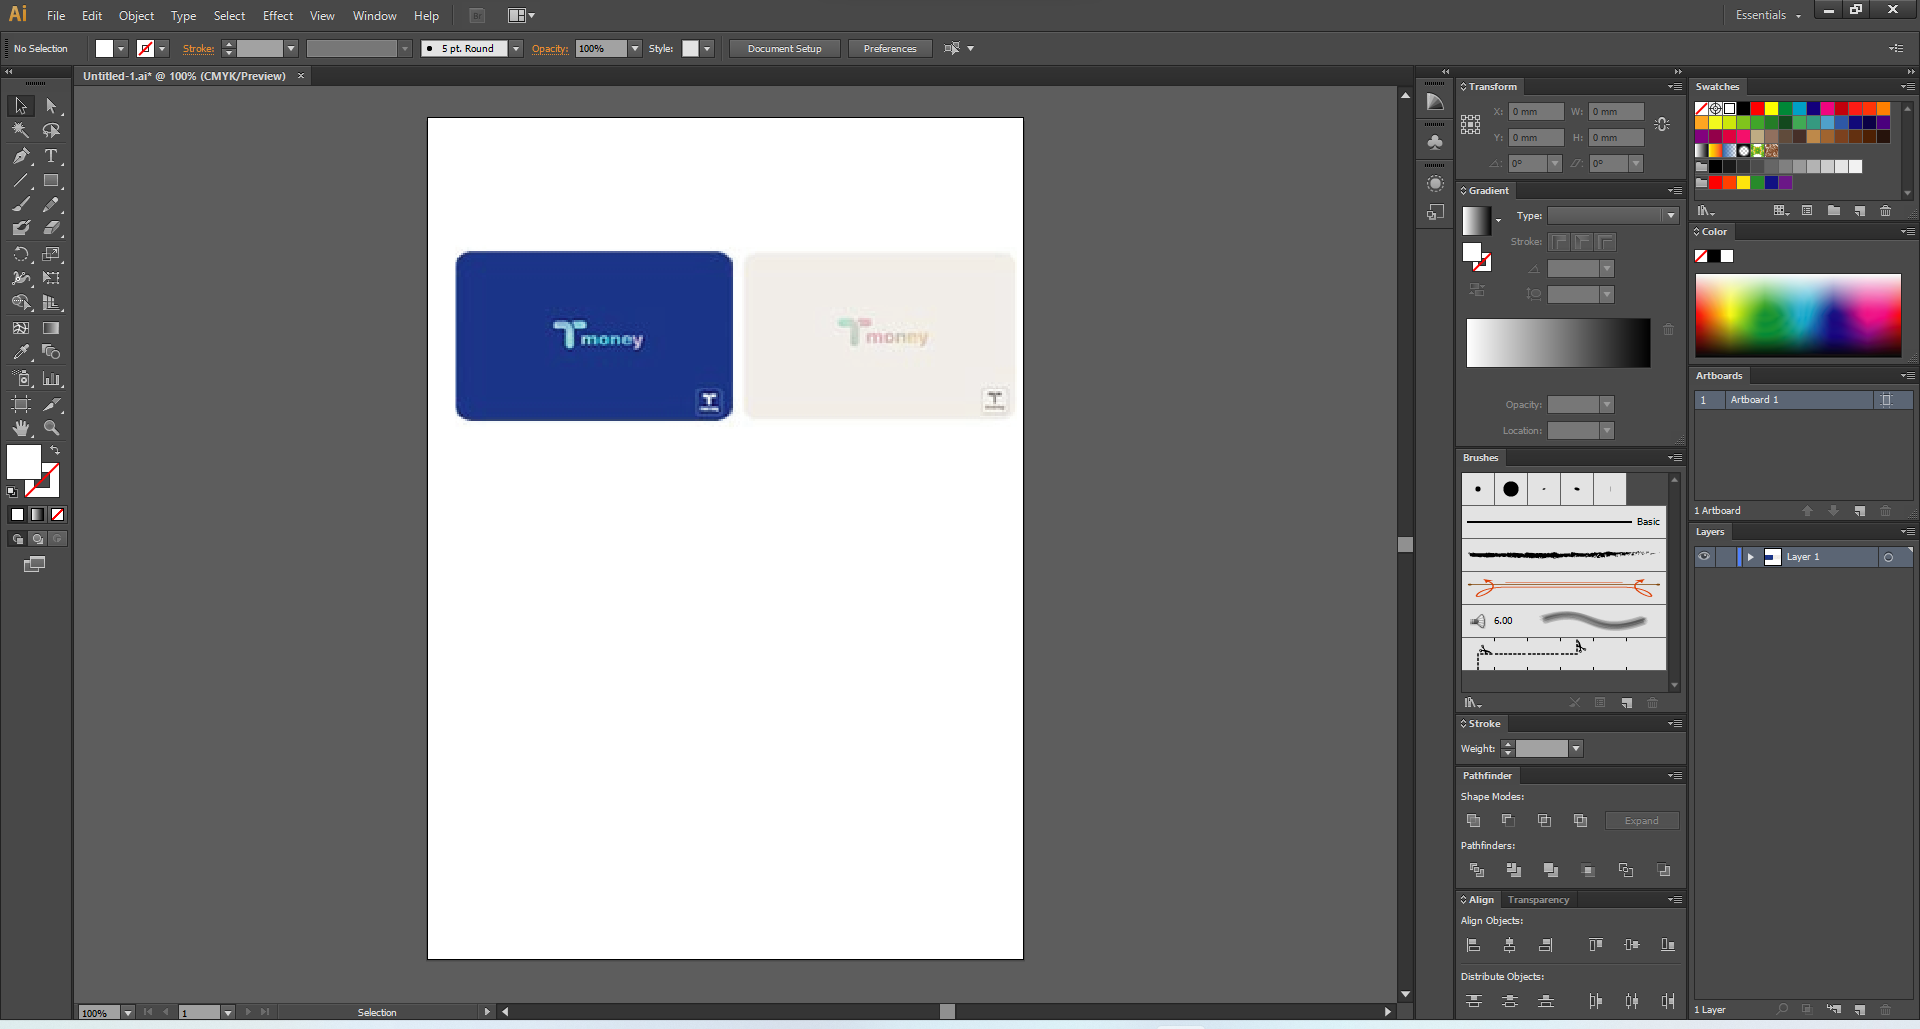Click Create New Layer icon
Screen dimensions: 1920x1029
(x=1860, y=1010)
